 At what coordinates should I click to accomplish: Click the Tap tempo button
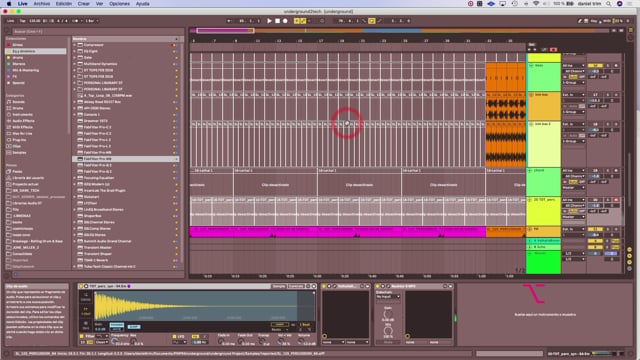point(22,21)
